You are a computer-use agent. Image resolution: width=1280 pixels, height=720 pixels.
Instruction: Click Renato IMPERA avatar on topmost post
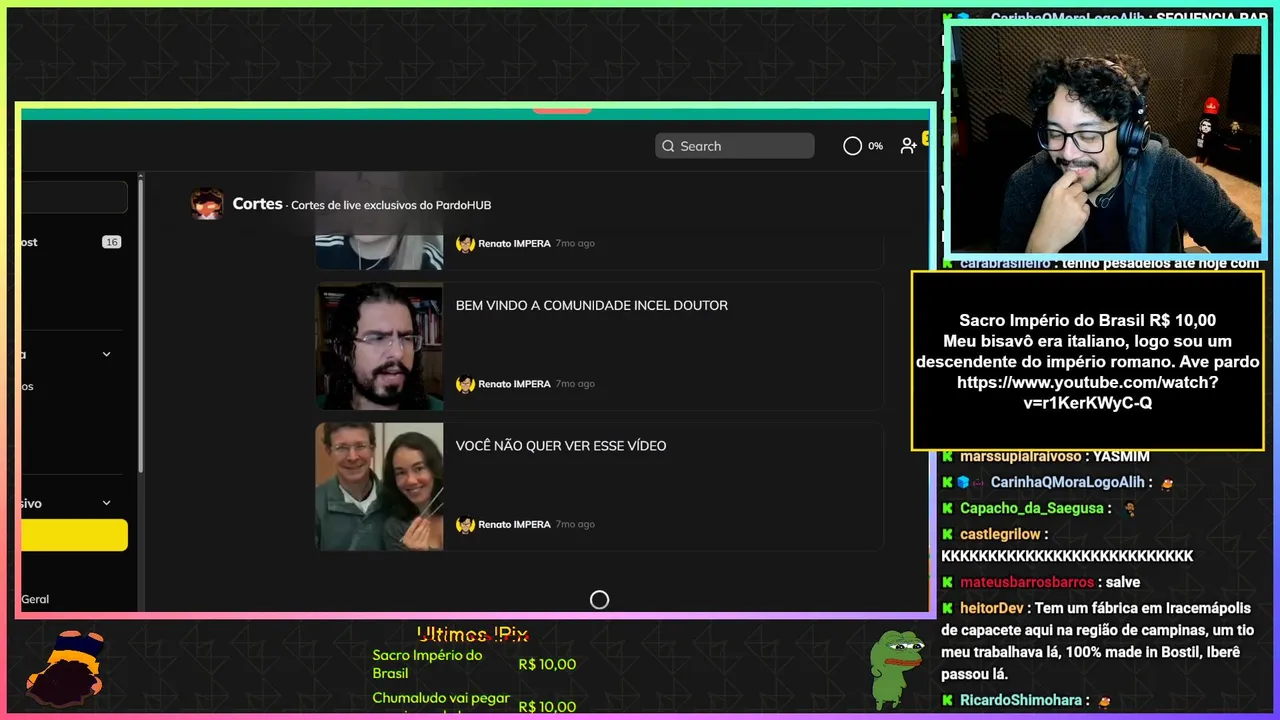[x=465, y=244]
